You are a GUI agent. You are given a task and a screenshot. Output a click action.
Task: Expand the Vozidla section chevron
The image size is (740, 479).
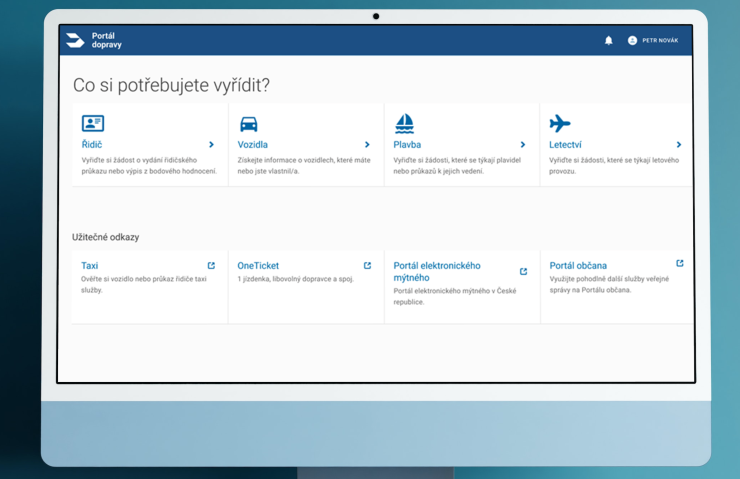click(x=367, y=145)
